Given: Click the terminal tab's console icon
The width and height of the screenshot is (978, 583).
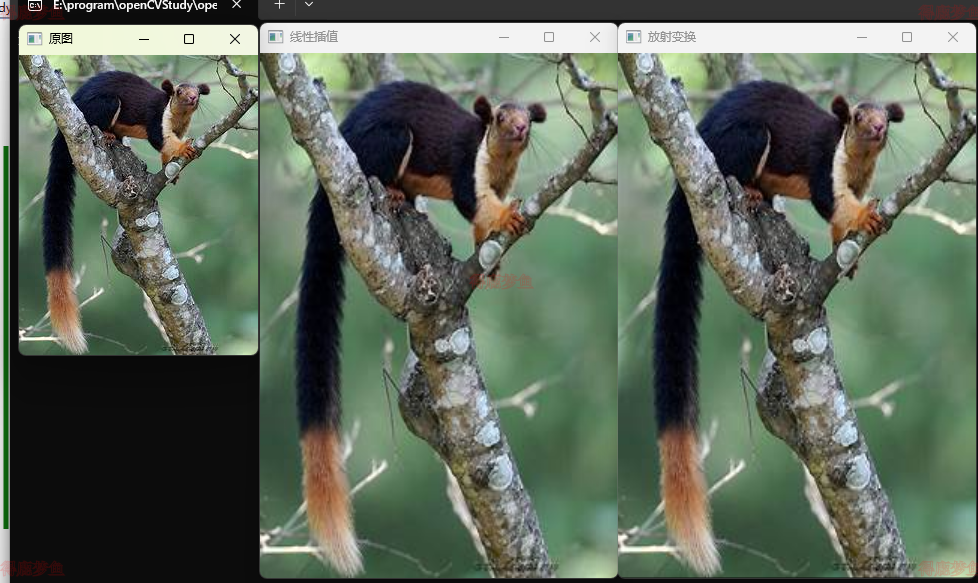Looking at the screenshot, I should coord(35,5).
